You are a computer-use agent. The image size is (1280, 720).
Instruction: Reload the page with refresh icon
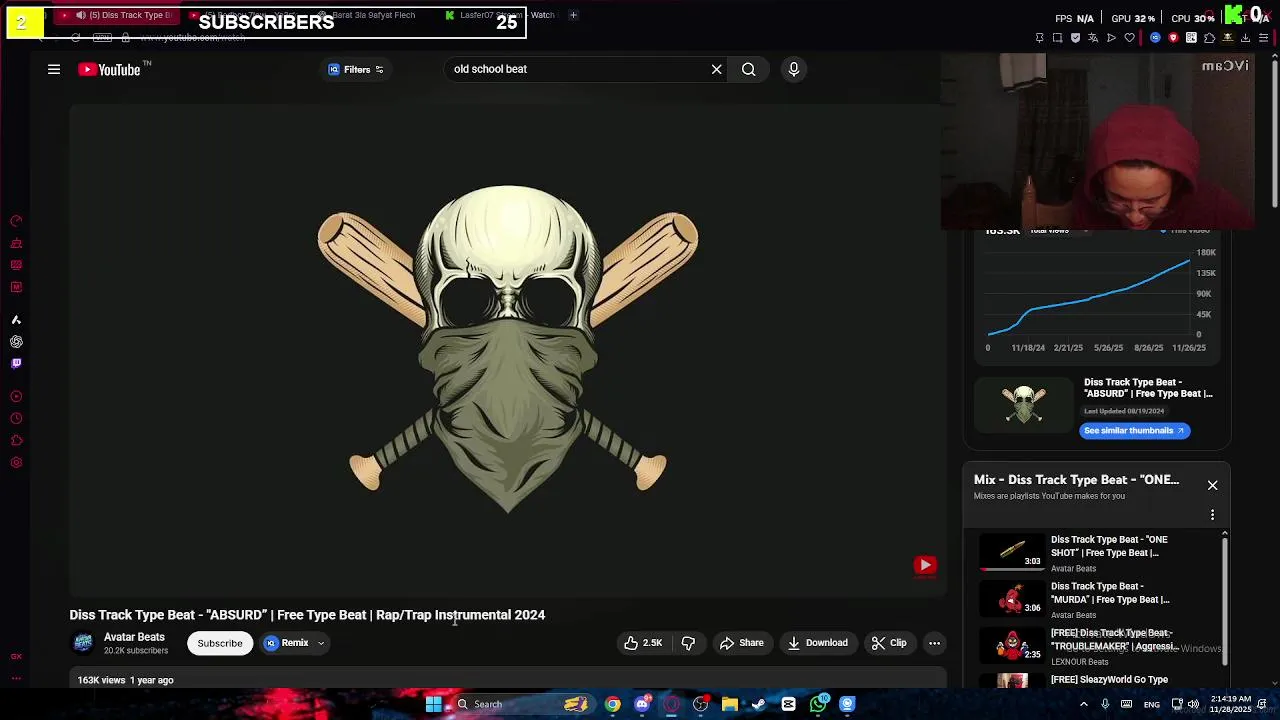(x=75, y=38)
